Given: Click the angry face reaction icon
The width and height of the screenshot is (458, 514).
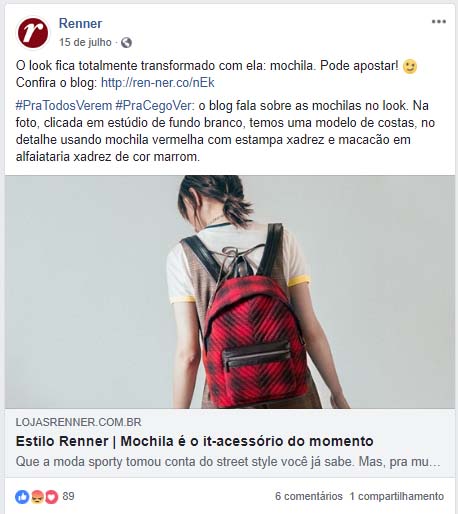Looking at the screenshot, I should [x=37, y=497].
